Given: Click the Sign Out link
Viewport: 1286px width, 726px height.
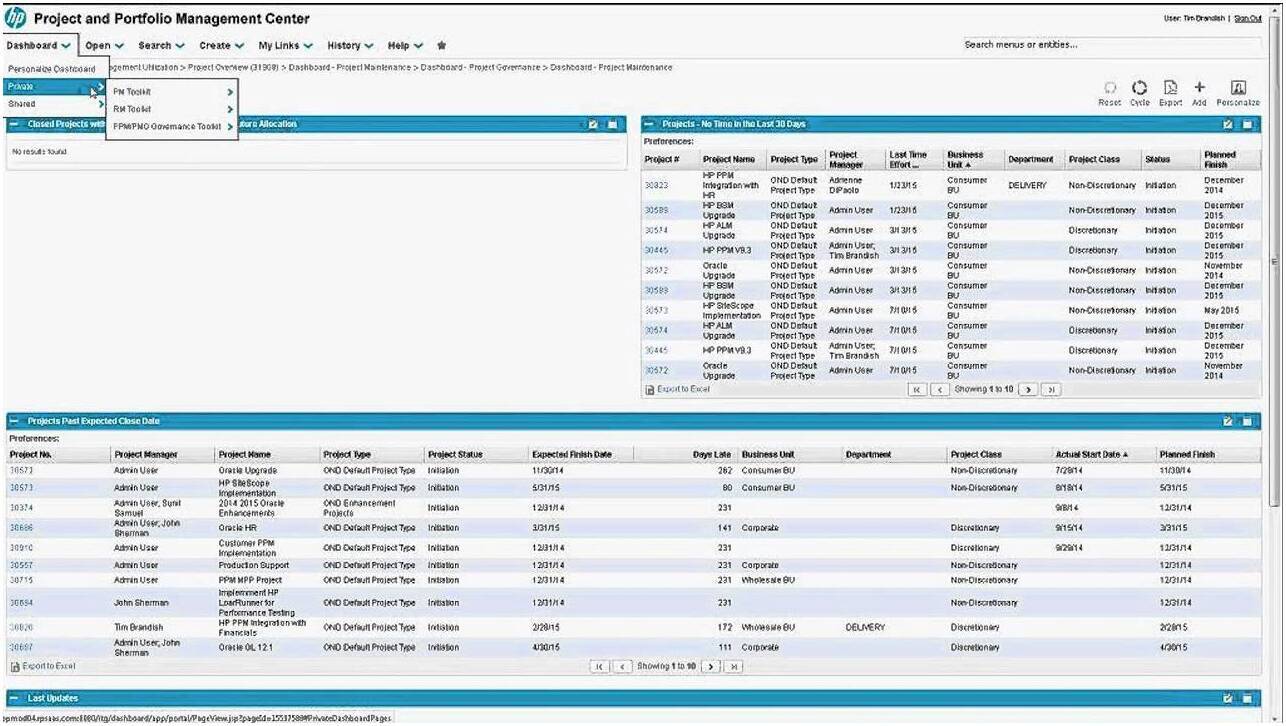Looking at the screenshot, I should (x=1247, y=18).
